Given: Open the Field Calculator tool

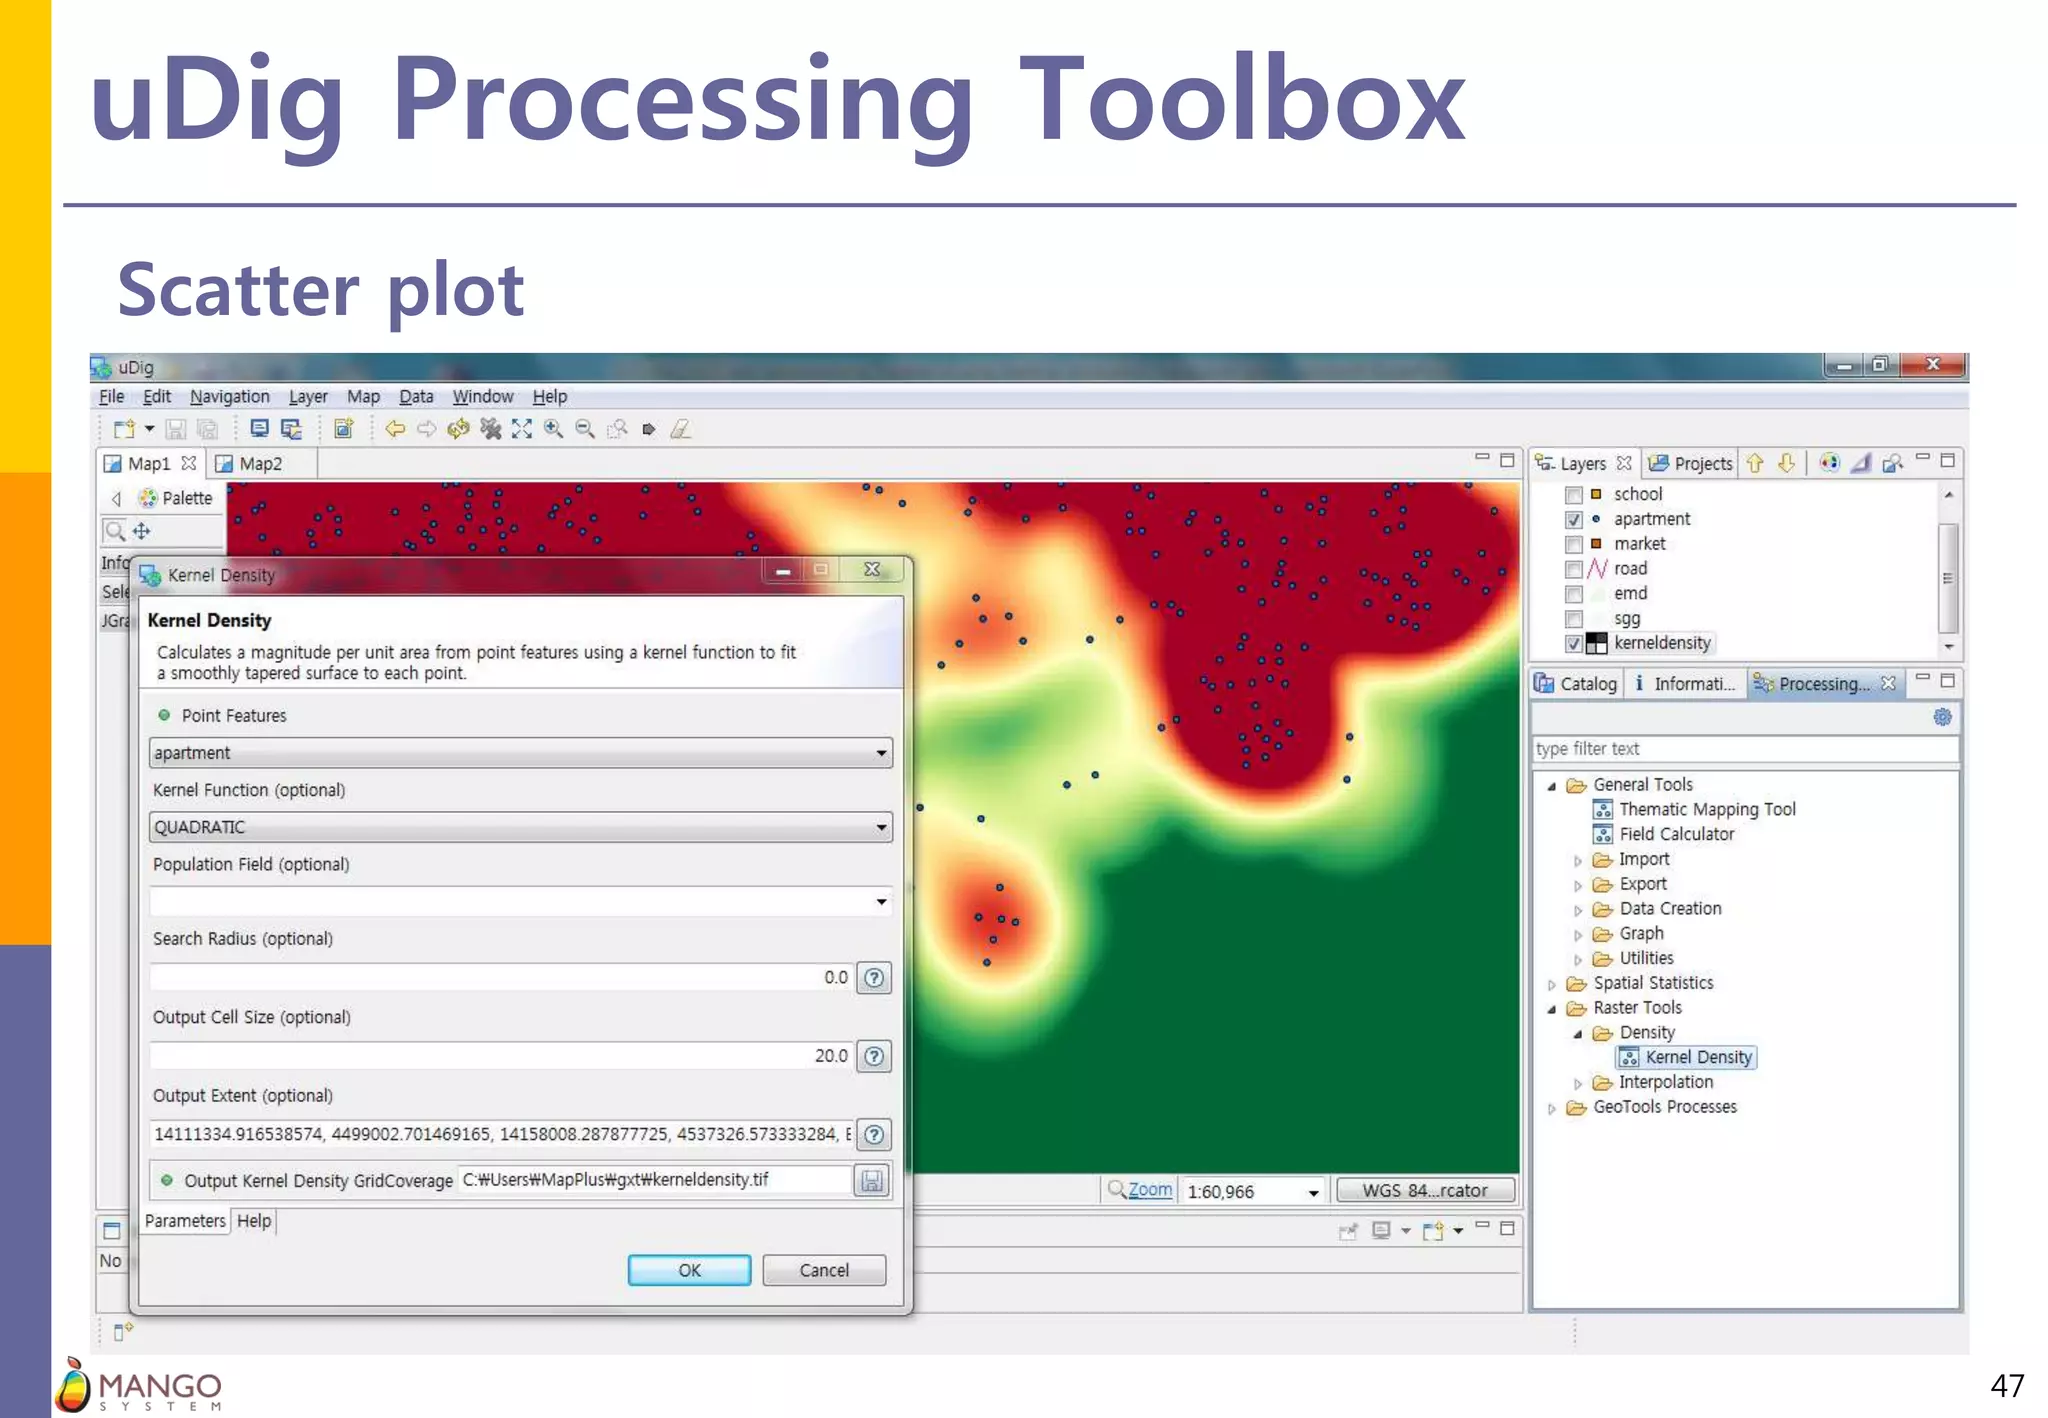Looking at the screenshot, I should [1664, 835].
